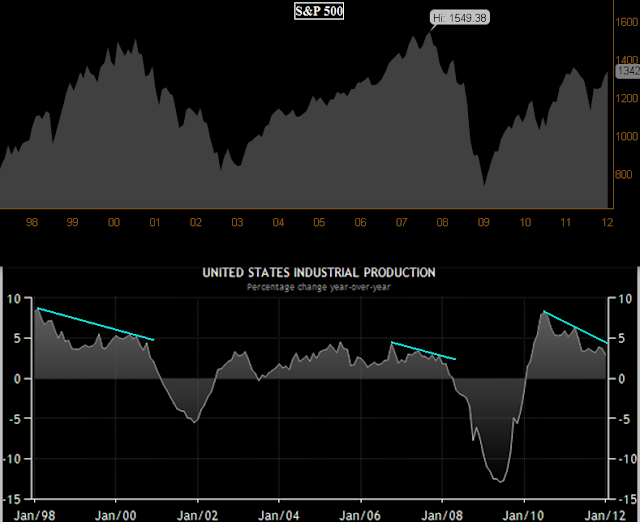Select year label 08 on S&P chart

[x=442, y=222]
